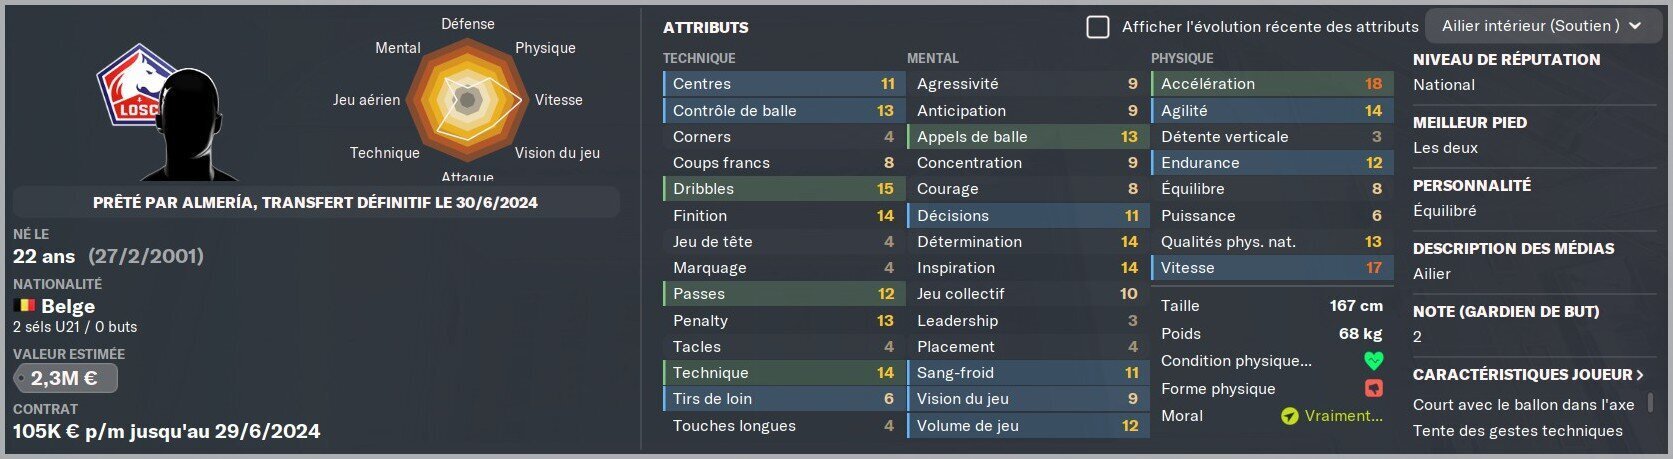
Task: Click the attribute polygon radar chart
Action: coord(467,99)
